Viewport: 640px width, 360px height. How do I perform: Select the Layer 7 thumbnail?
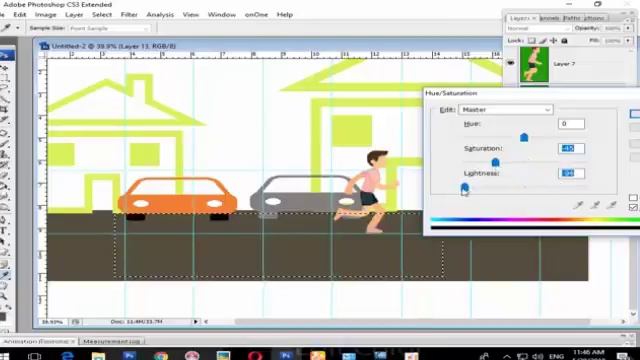(534, 64)
